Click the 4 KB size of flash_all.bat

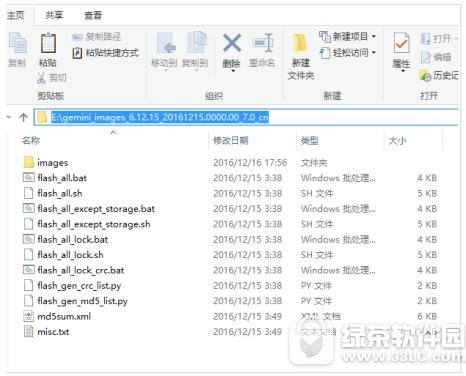(x=427, y=178)
